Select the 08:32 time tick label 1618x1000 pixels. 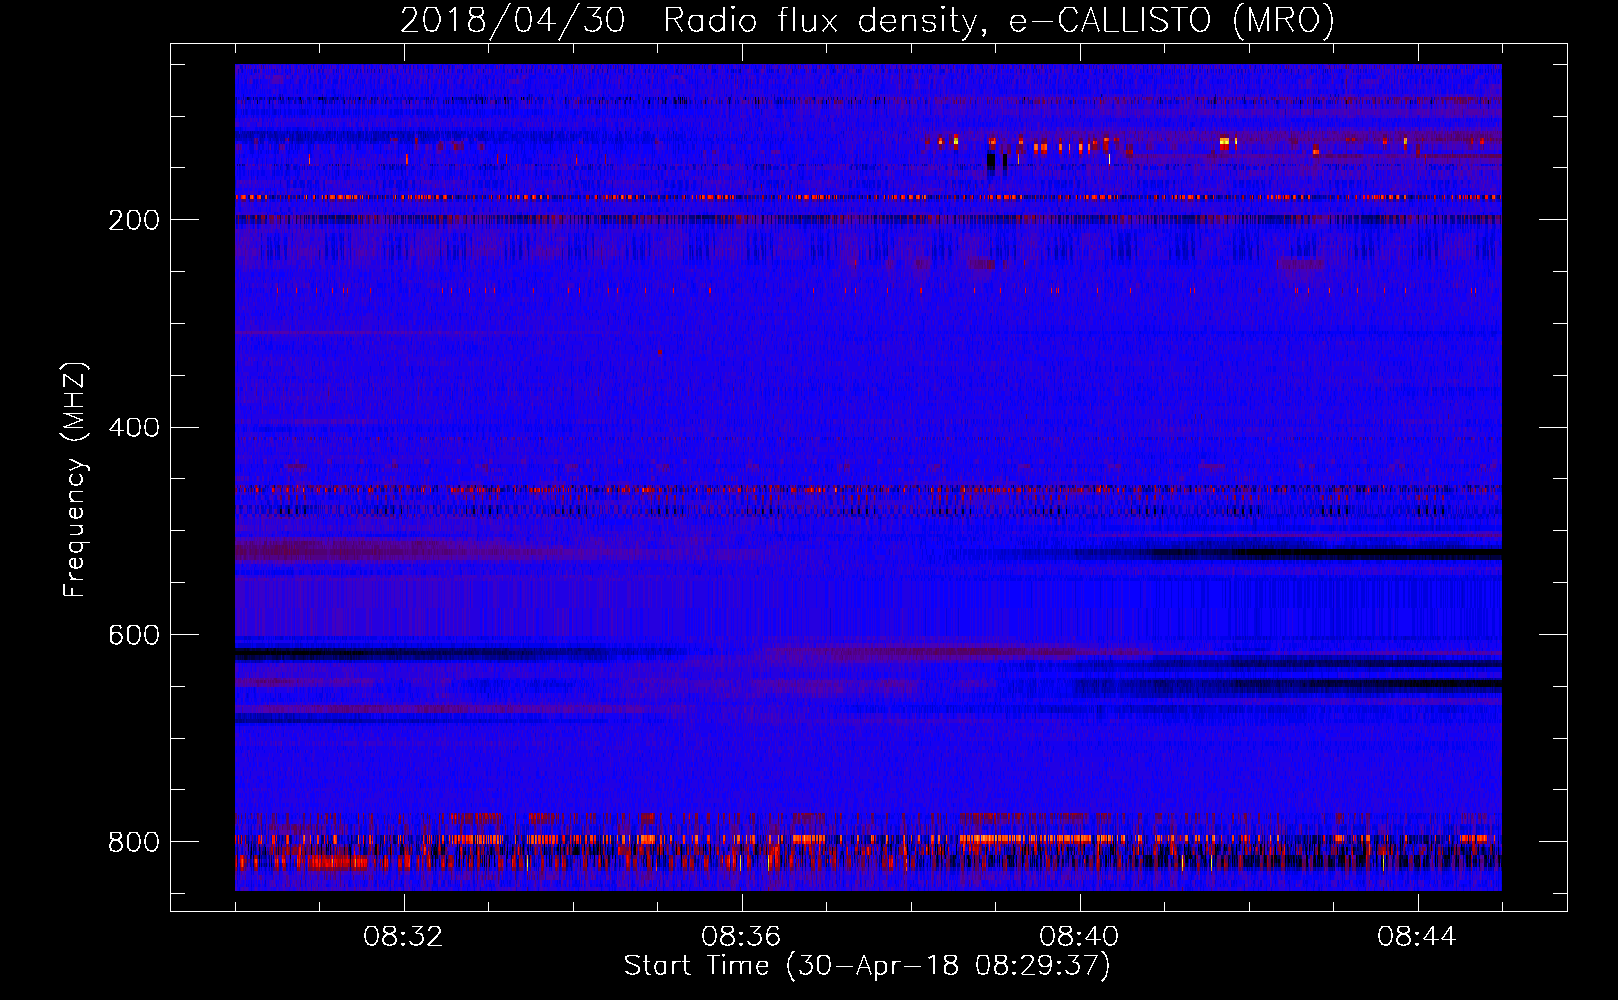(403, 937)
